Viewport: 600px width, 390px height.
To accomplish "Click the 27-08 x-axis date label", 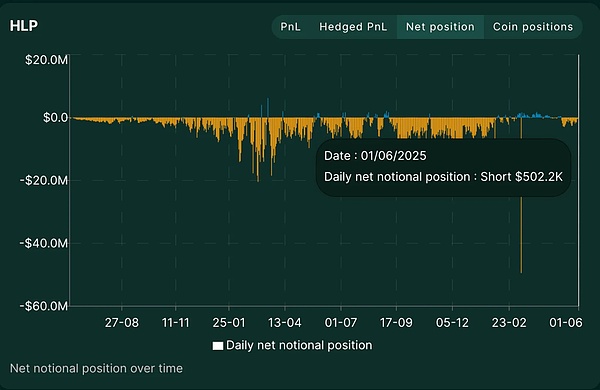I will [x=122, y=323].
